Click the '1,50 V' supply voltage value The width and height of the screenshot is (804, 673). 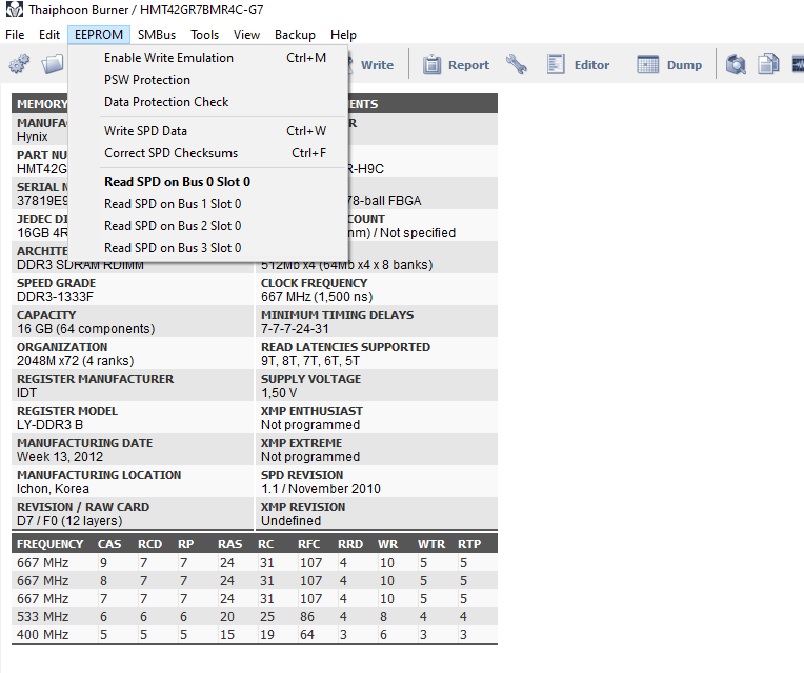point(279,393)
